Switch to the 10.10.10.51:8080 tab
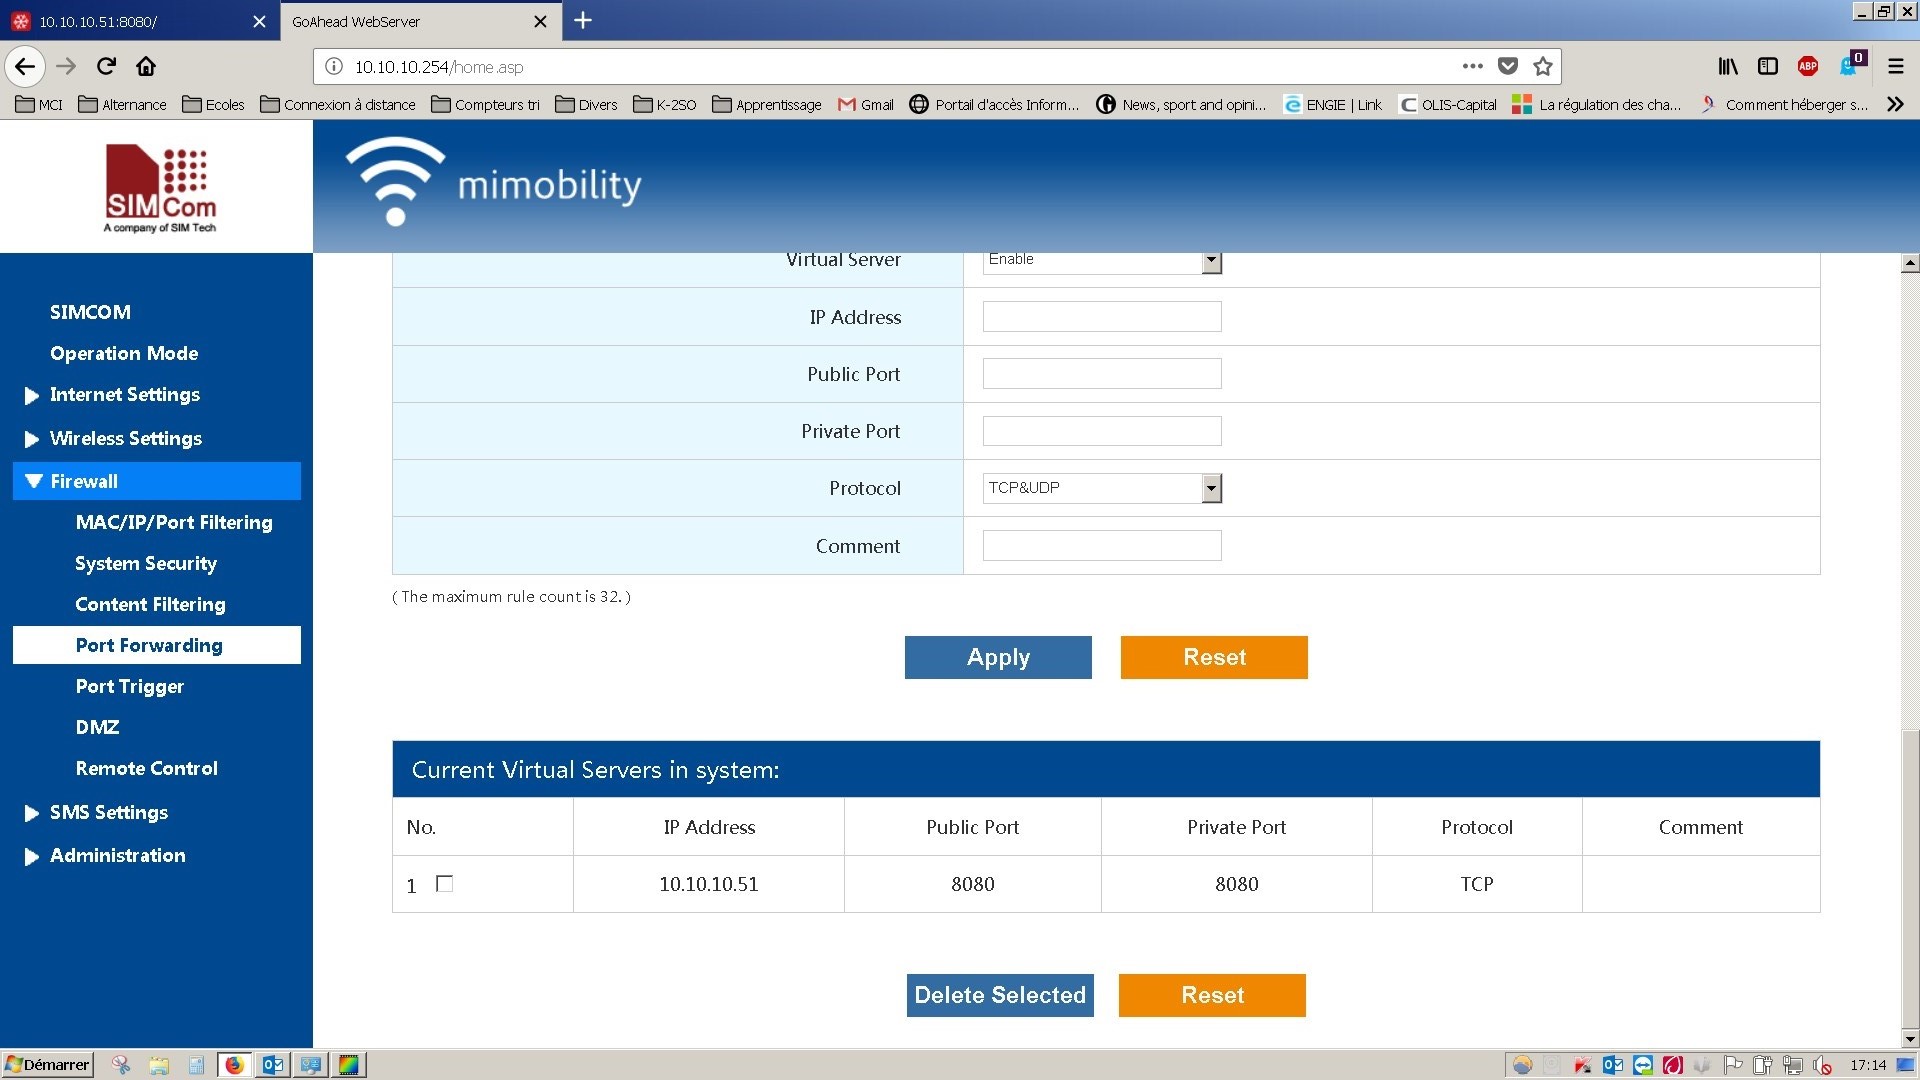The image size is (1920, 1080). (120, 21)
